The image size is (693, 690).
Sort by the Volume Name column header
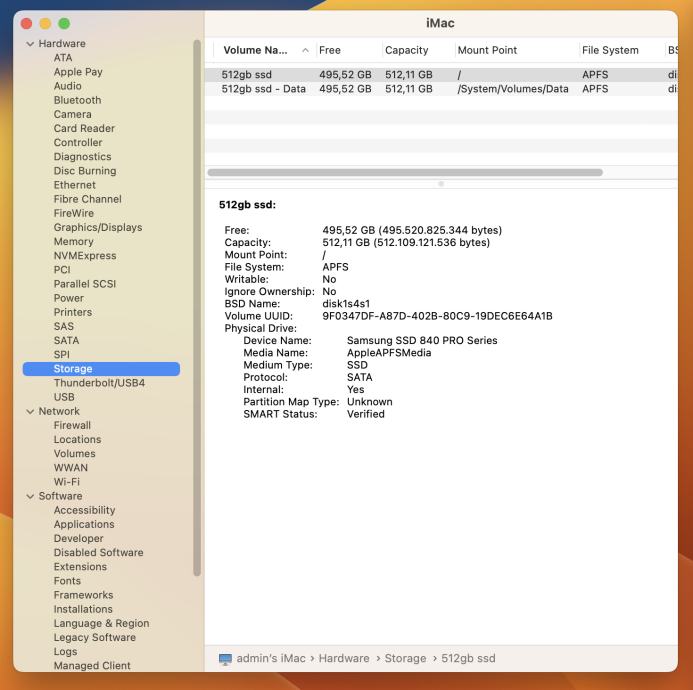tap(256, 50)
